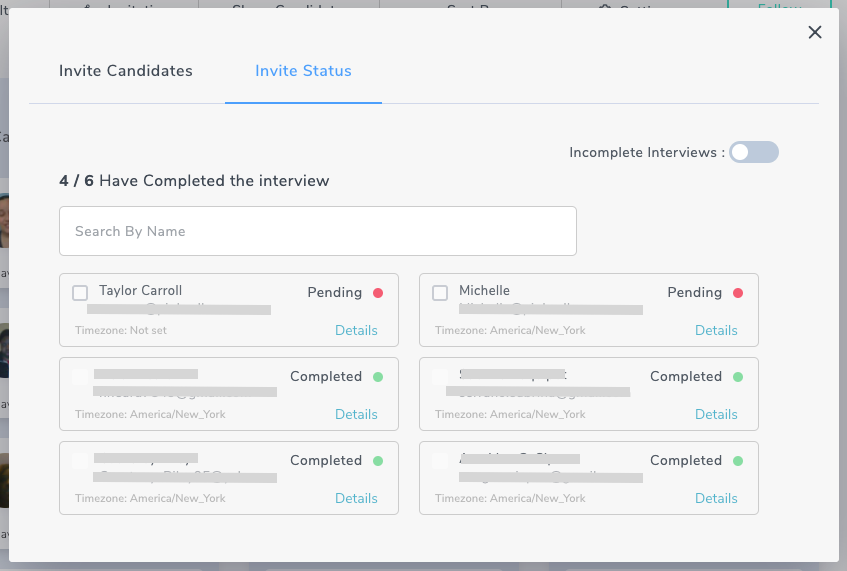Open Details in the card below Taylor Carroll
Image resolution: width=847 pixels, height=571 pixels.
click(356, 414)
